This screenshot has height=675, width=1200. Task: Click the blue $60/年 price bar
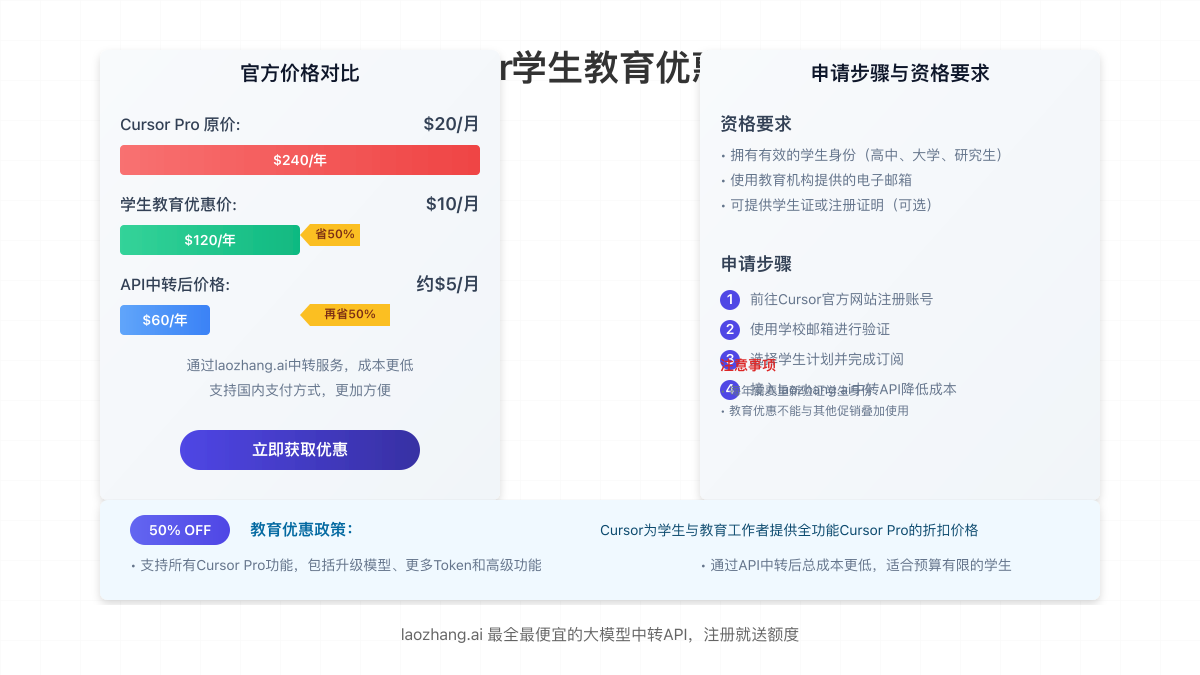(165, 320)
